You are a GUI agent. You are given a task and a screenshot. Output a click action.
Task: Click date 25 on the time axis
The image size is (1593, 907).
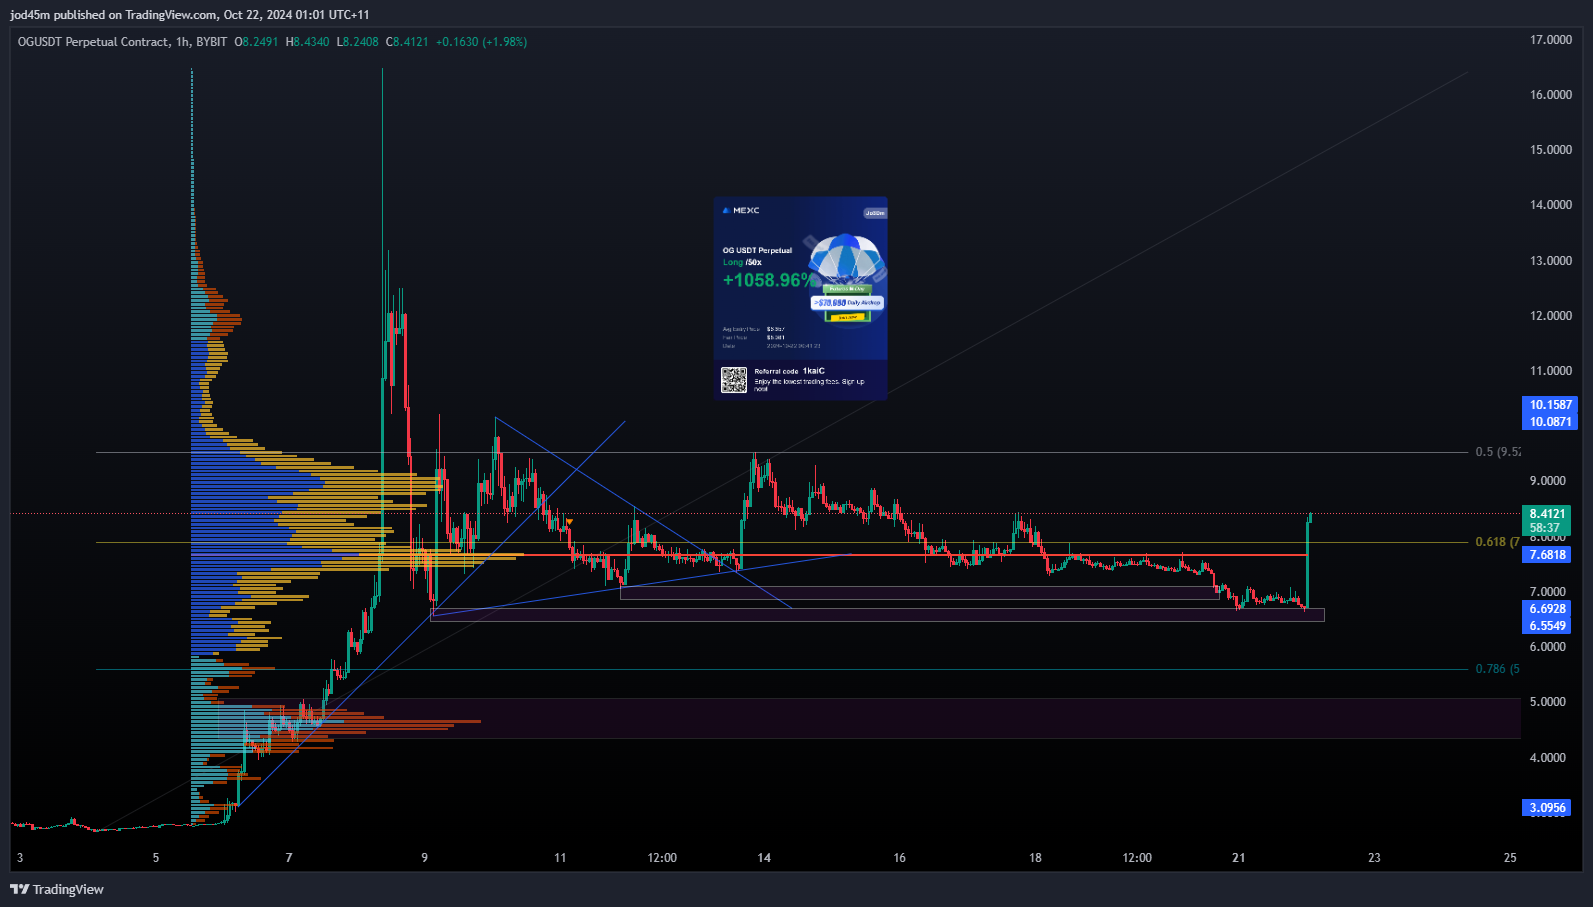click(1510, 858)
